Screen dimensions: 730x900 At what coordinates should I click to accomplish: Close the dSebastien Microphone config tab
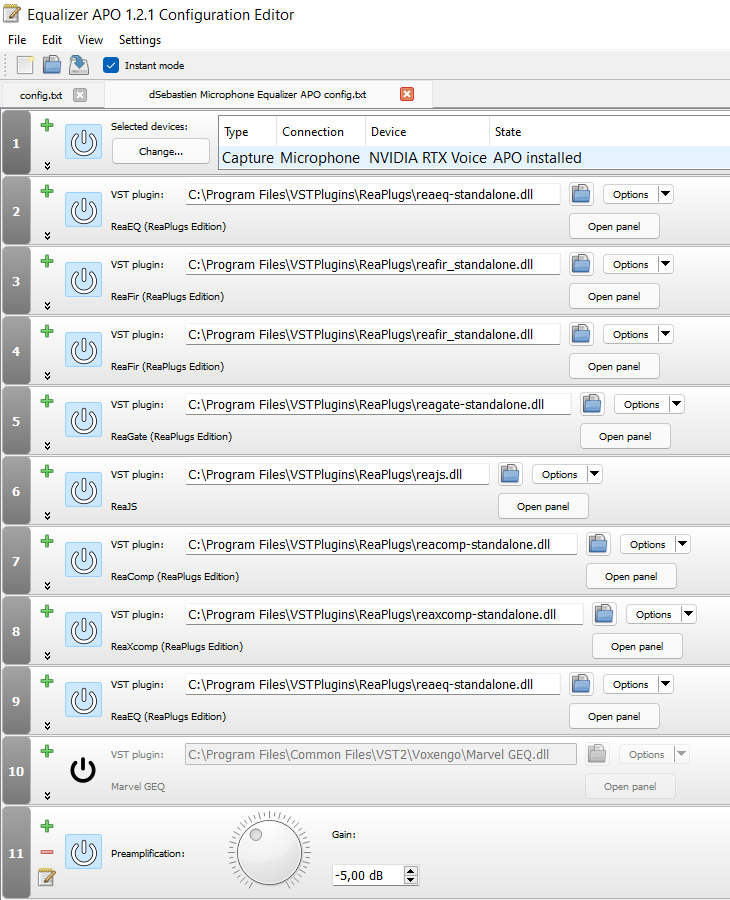point(407,94)
